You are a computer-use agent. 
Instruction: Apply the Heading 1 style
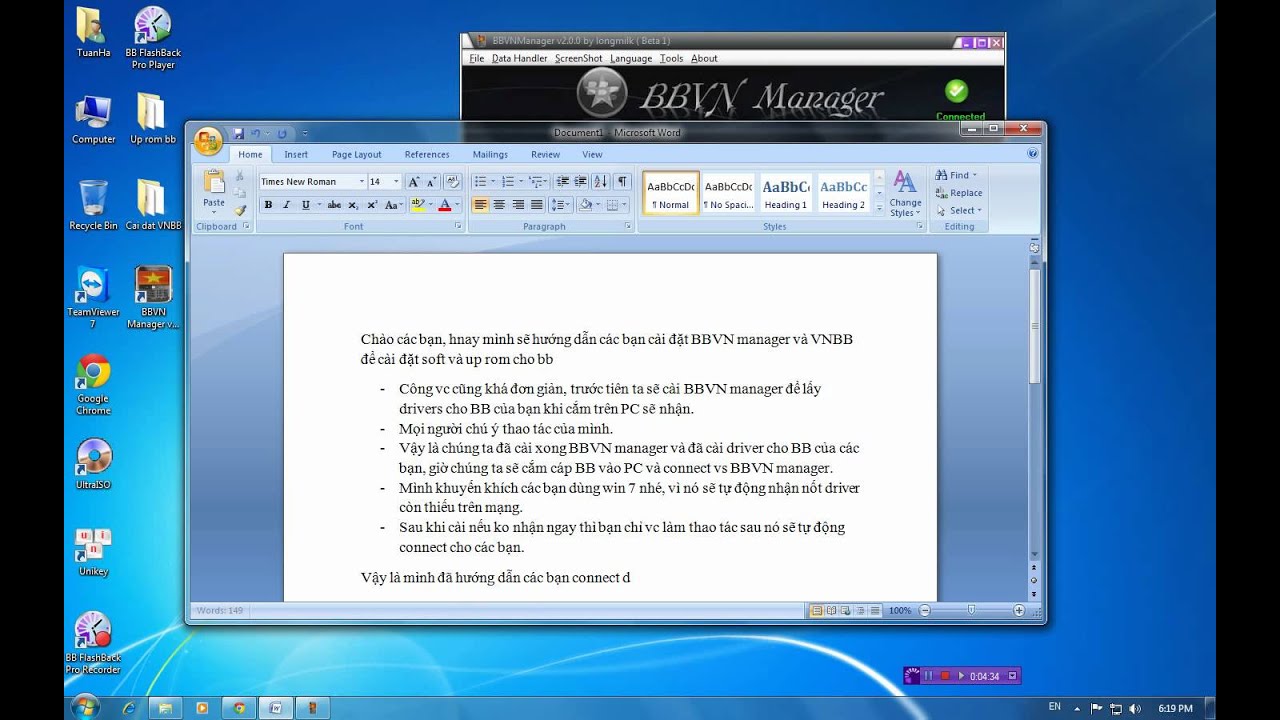coord(785,193)
